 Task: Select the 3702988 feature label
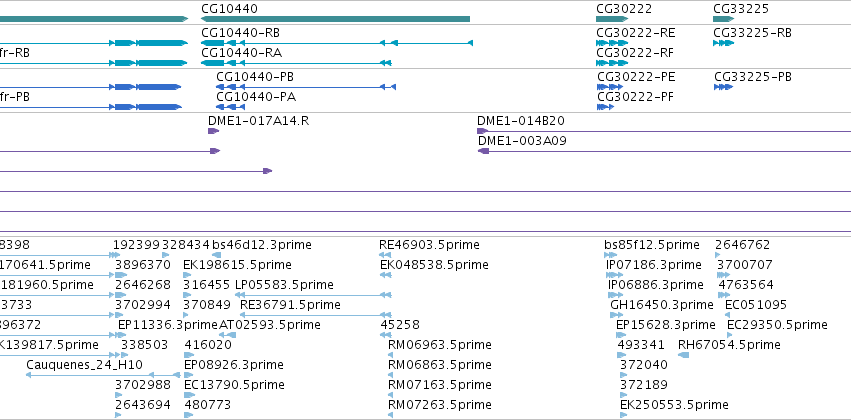click(143, 385)
